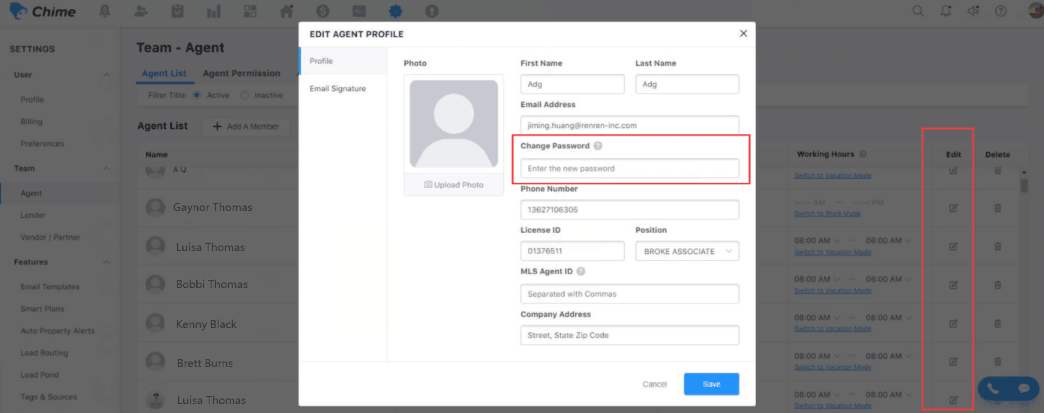Image resolution: width=1044 pixels, height=413 pixels.
Task: Collapse the User settings section
Action: coord(106,75)
